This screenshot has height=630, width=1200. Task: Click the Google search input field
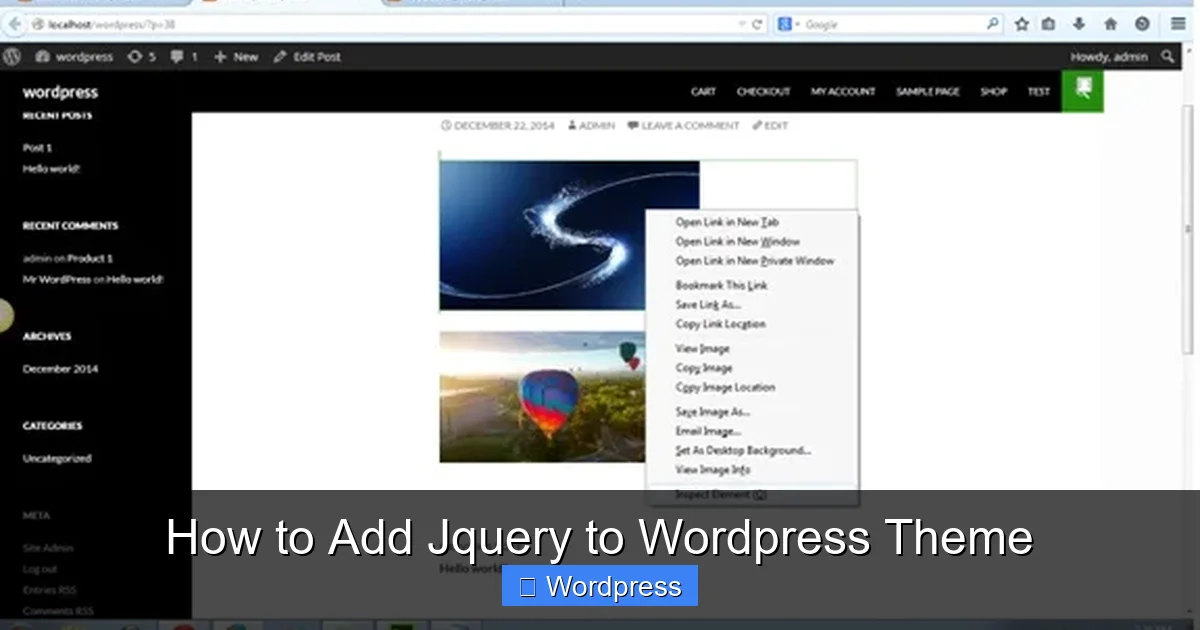(x=893, y=24)
